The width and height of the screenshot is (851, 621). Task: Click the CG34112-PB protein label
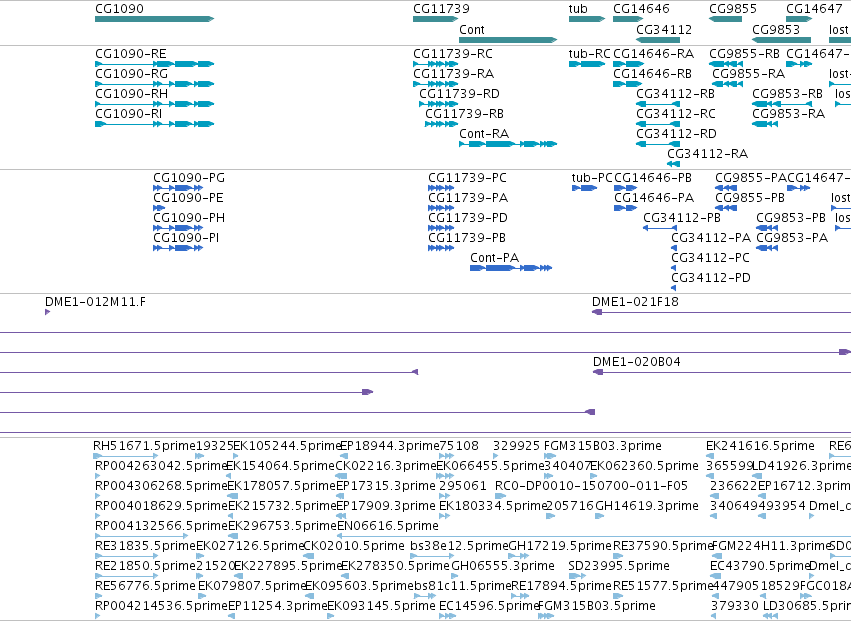(682, 218)
